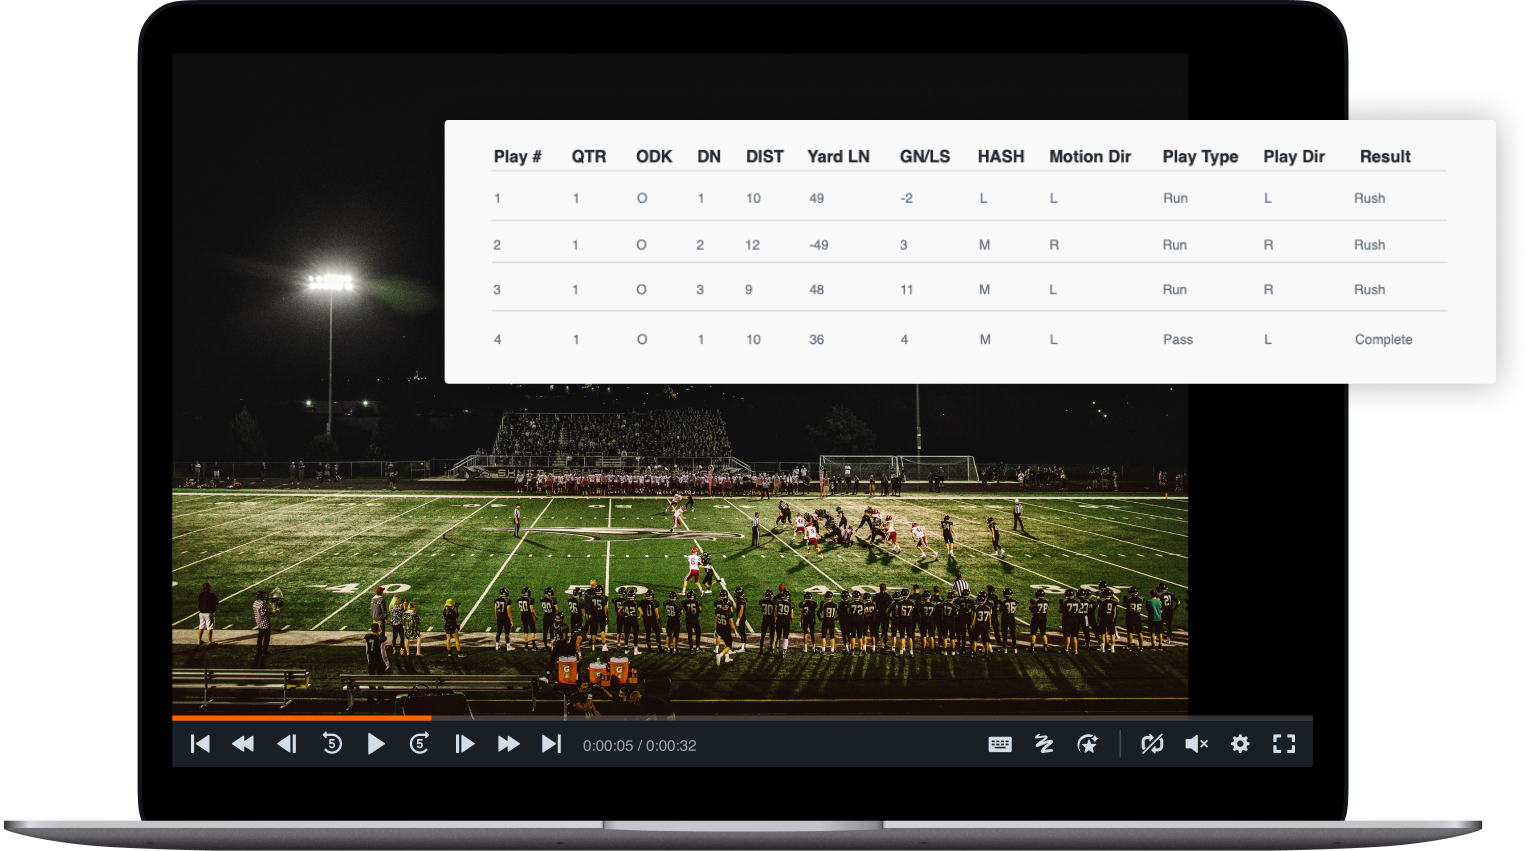Image resolution: width=1534 pixels, height=851 pixels.
Task: Open keyboard shortcuts icon
Action: coord(1000,744)
